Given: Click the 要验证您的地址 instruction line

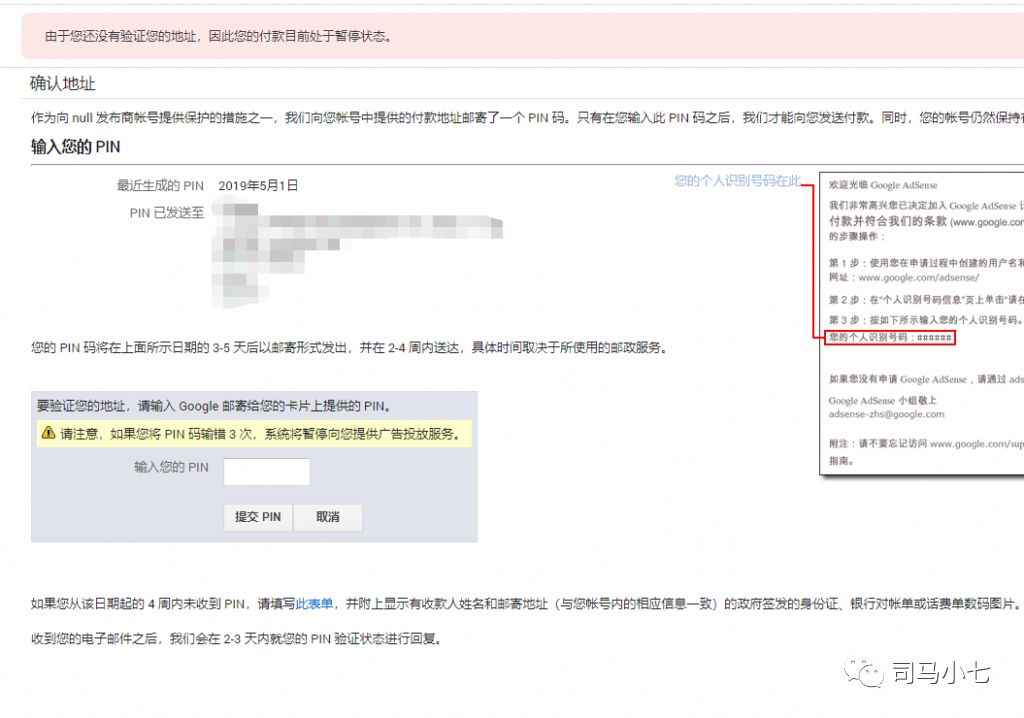Looking at the screenshot, I should 214,406.
